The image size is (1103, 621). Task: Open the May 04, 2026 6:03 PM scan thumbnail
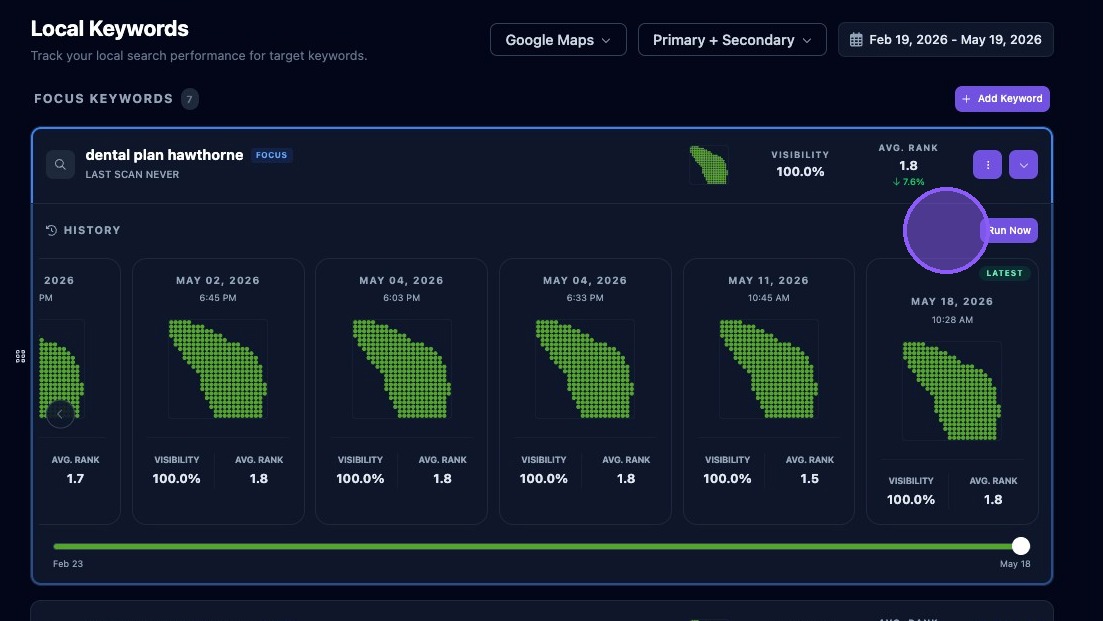click(x=402, y=369)
